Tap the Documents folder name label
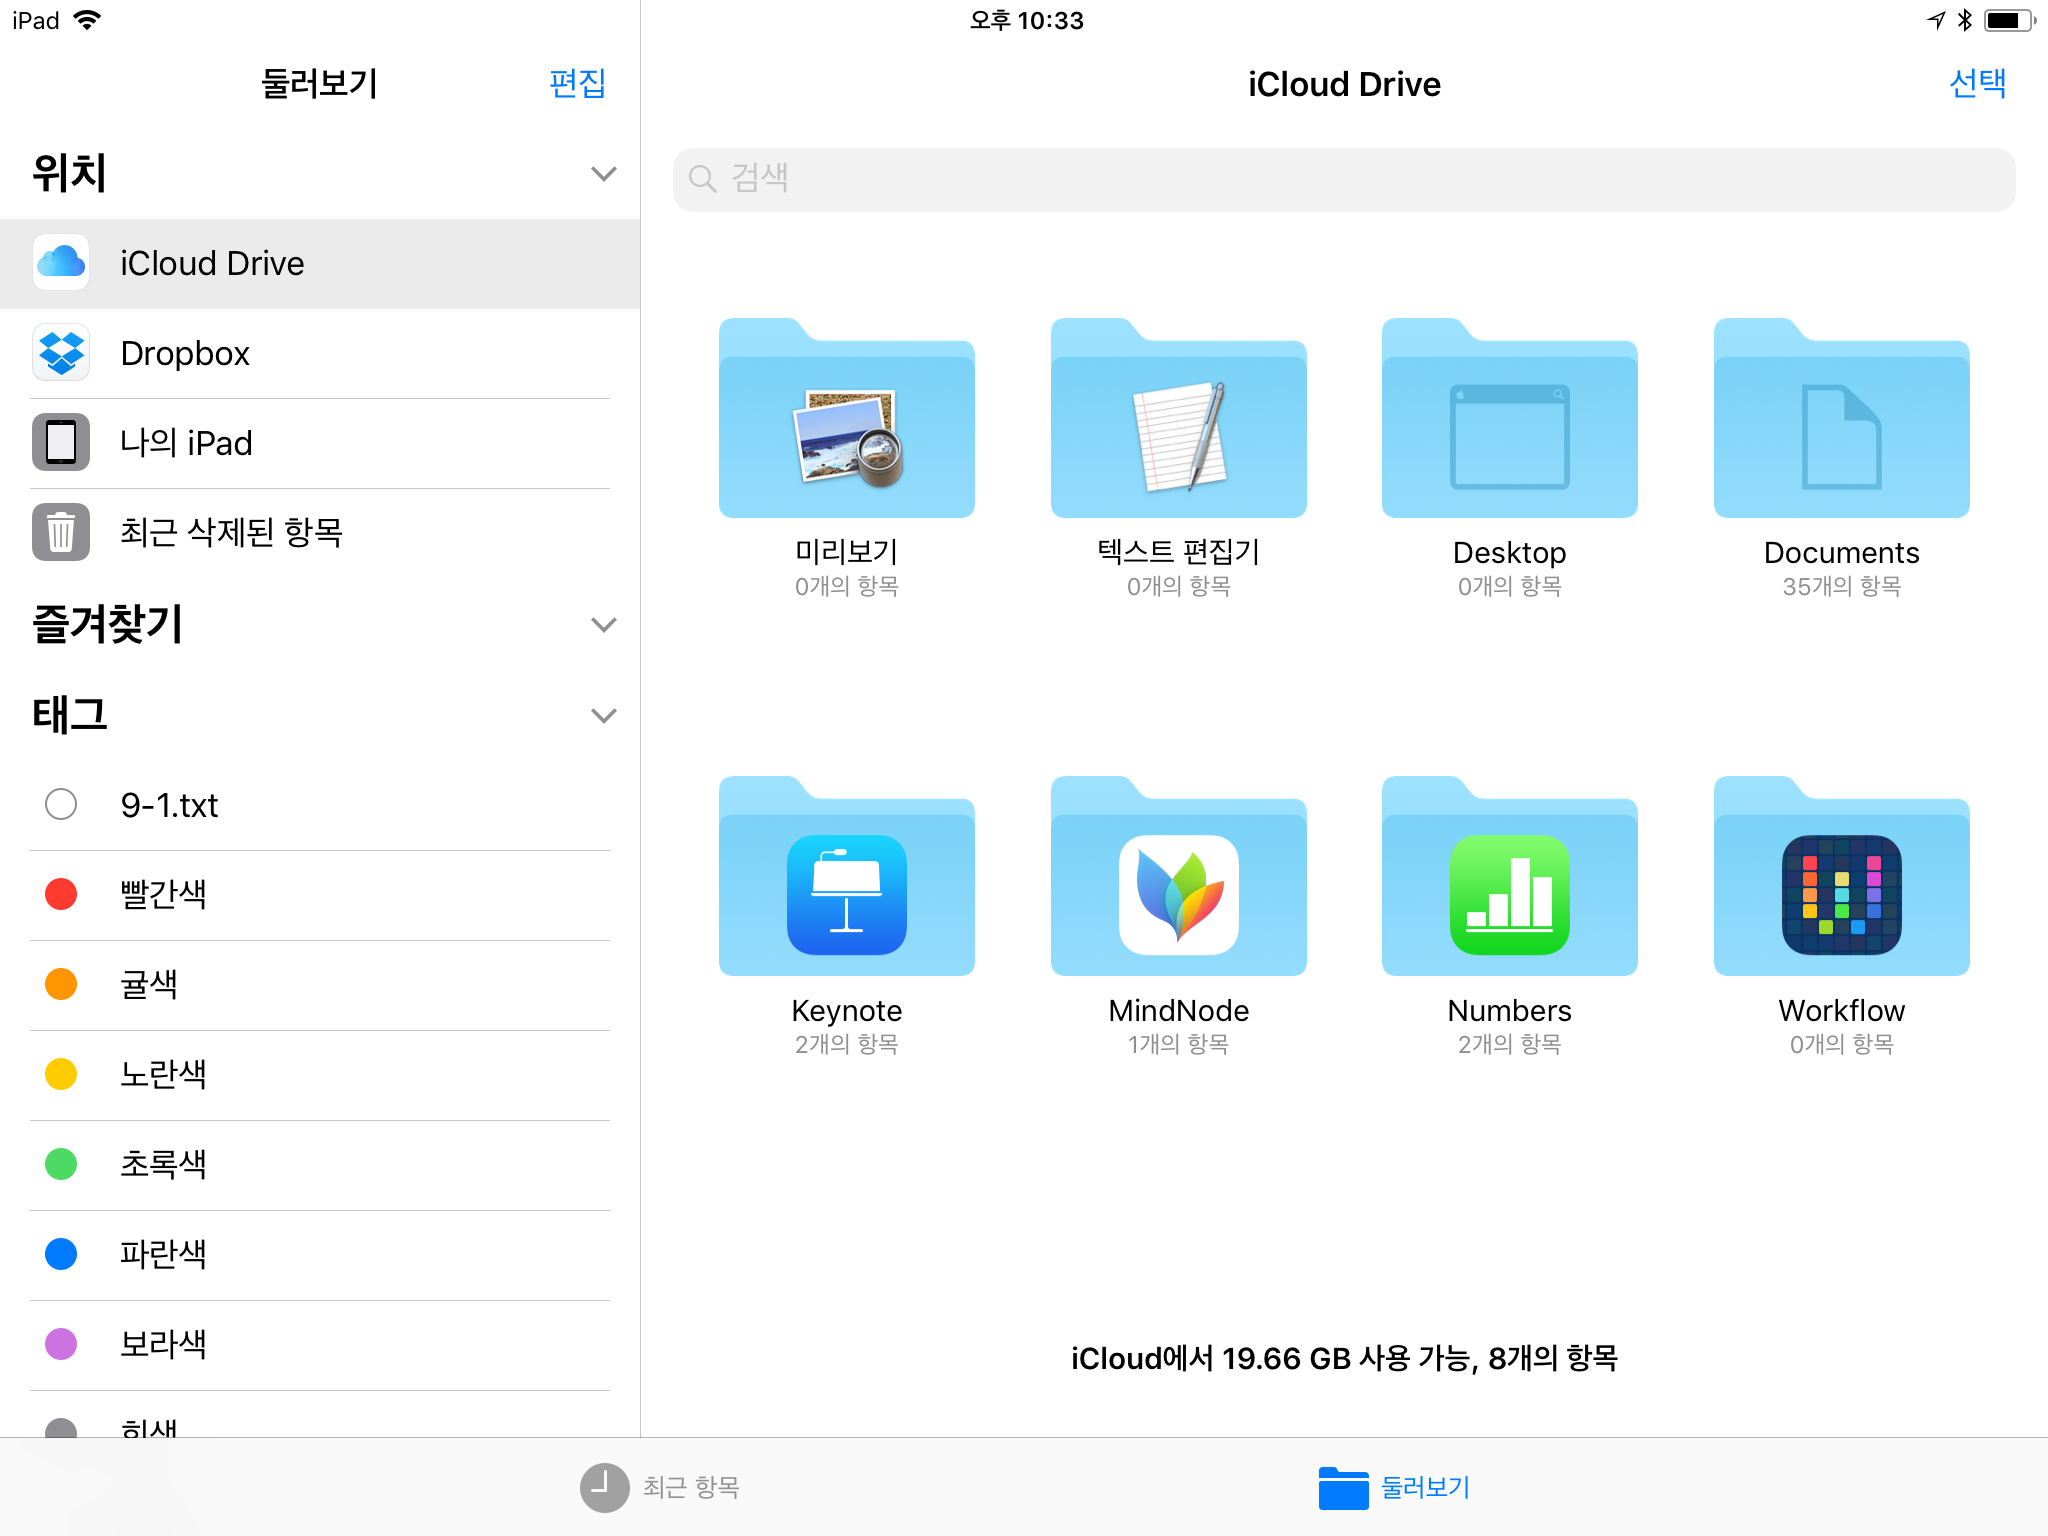Viewport: 2048px width, 1536px height. click(x=1841, y=552)
